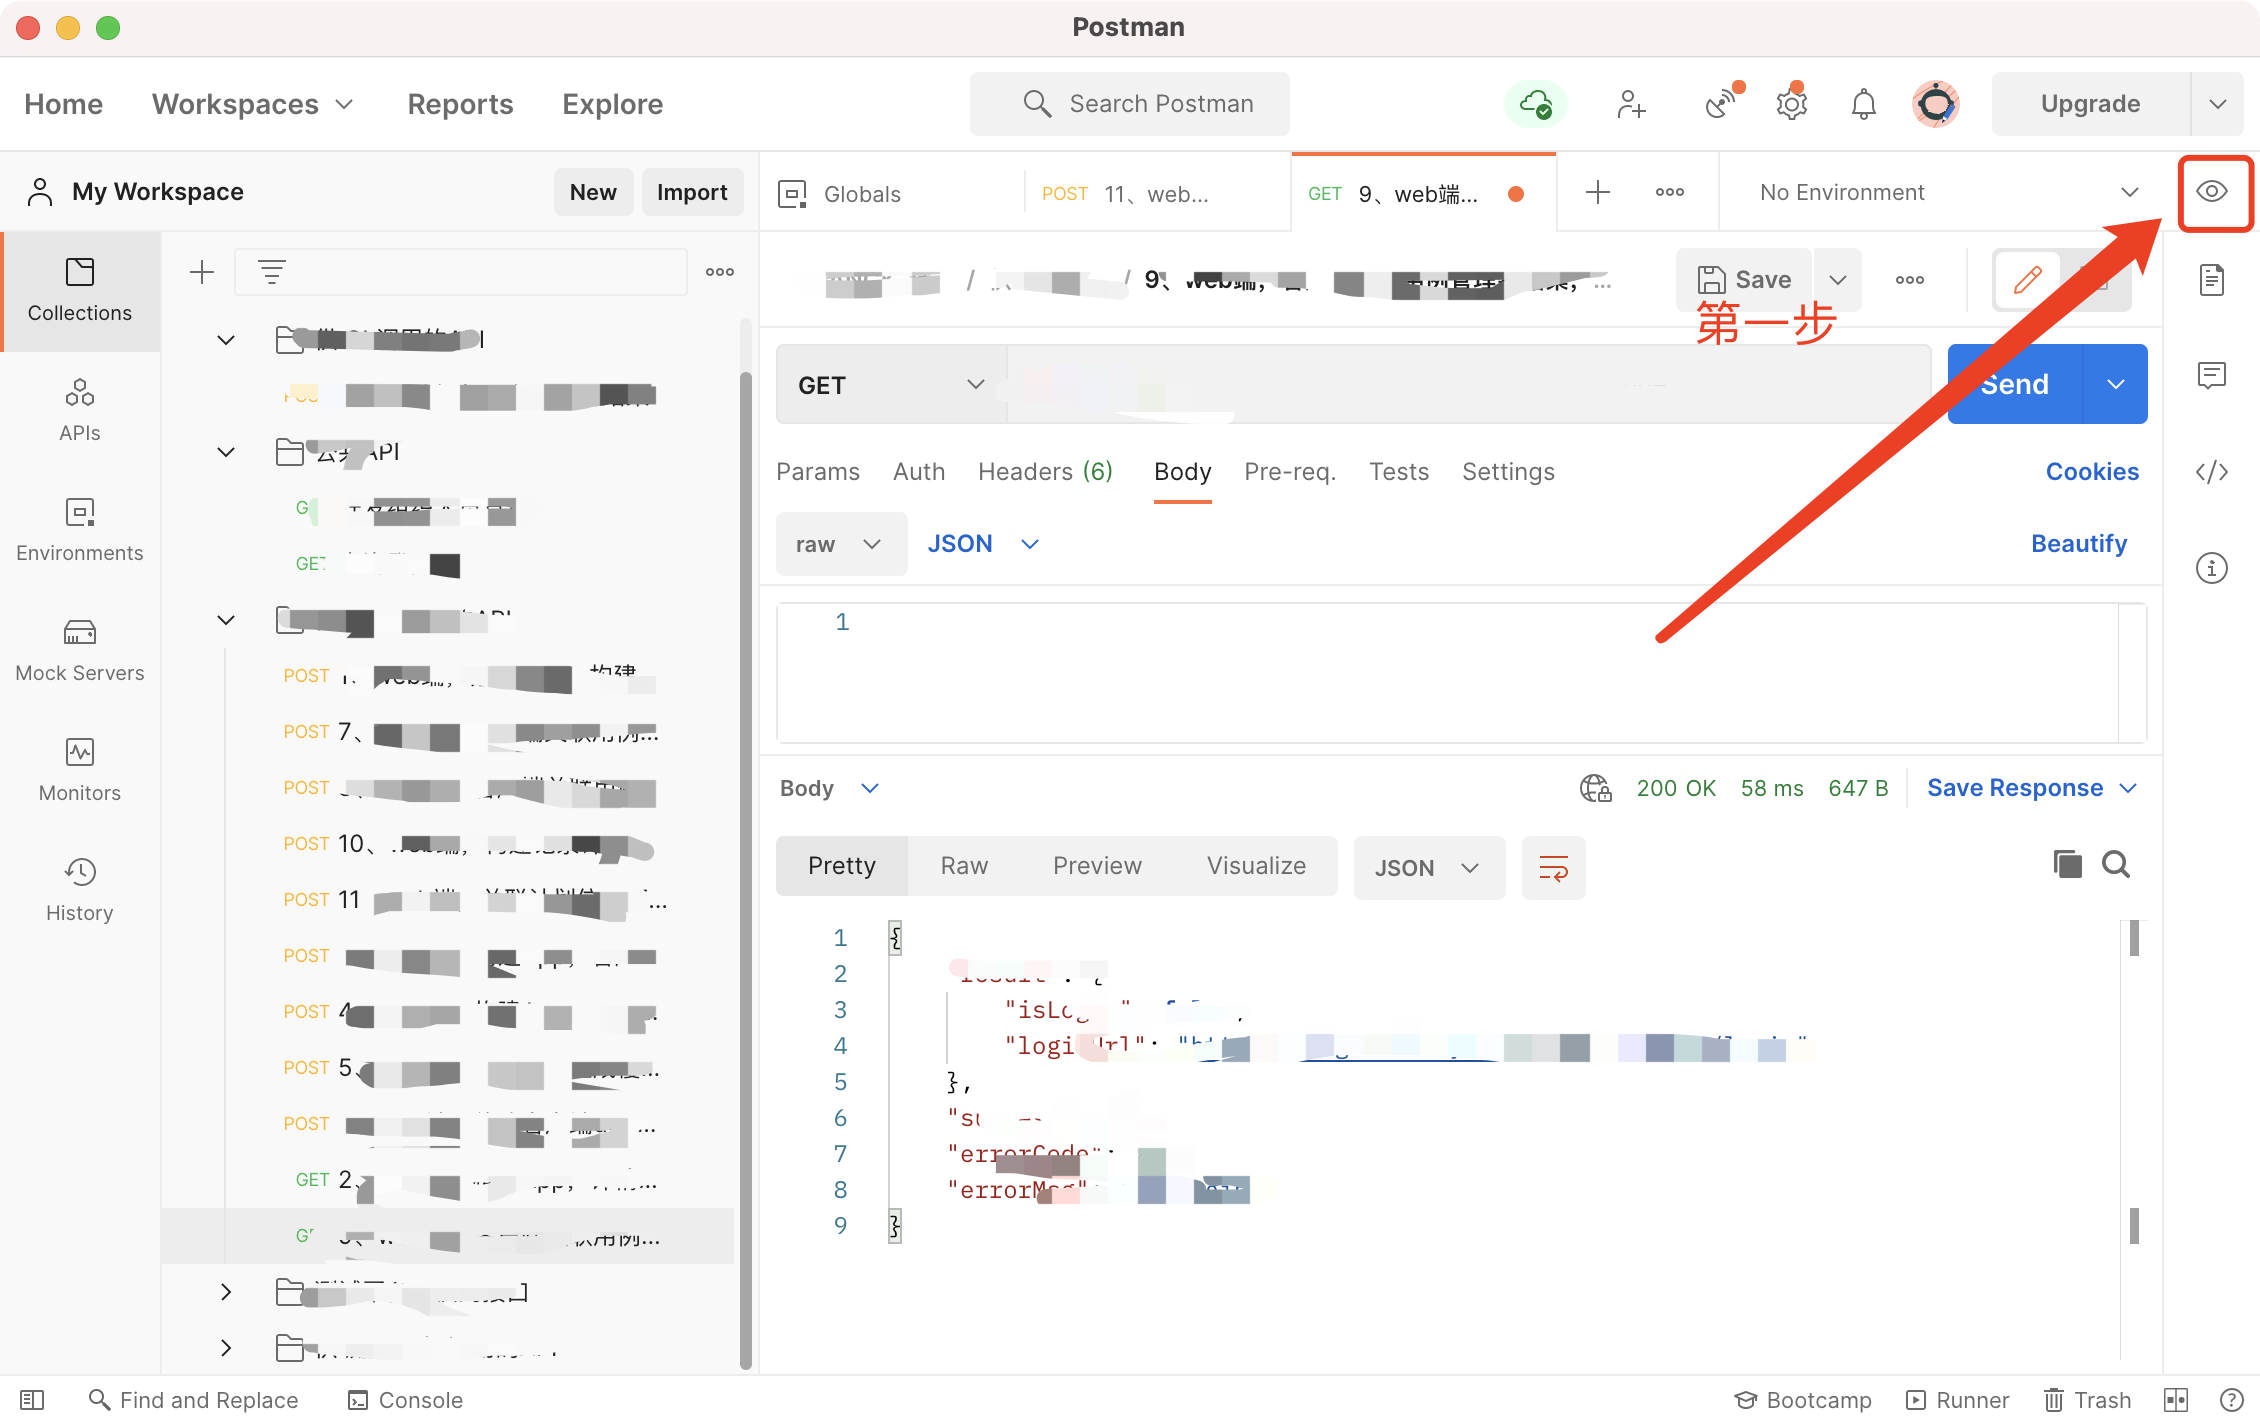Open the Runner from the status bar
Image resolution: width=2260 pixels, height=1424 pixels.
coord(1957,1400)
